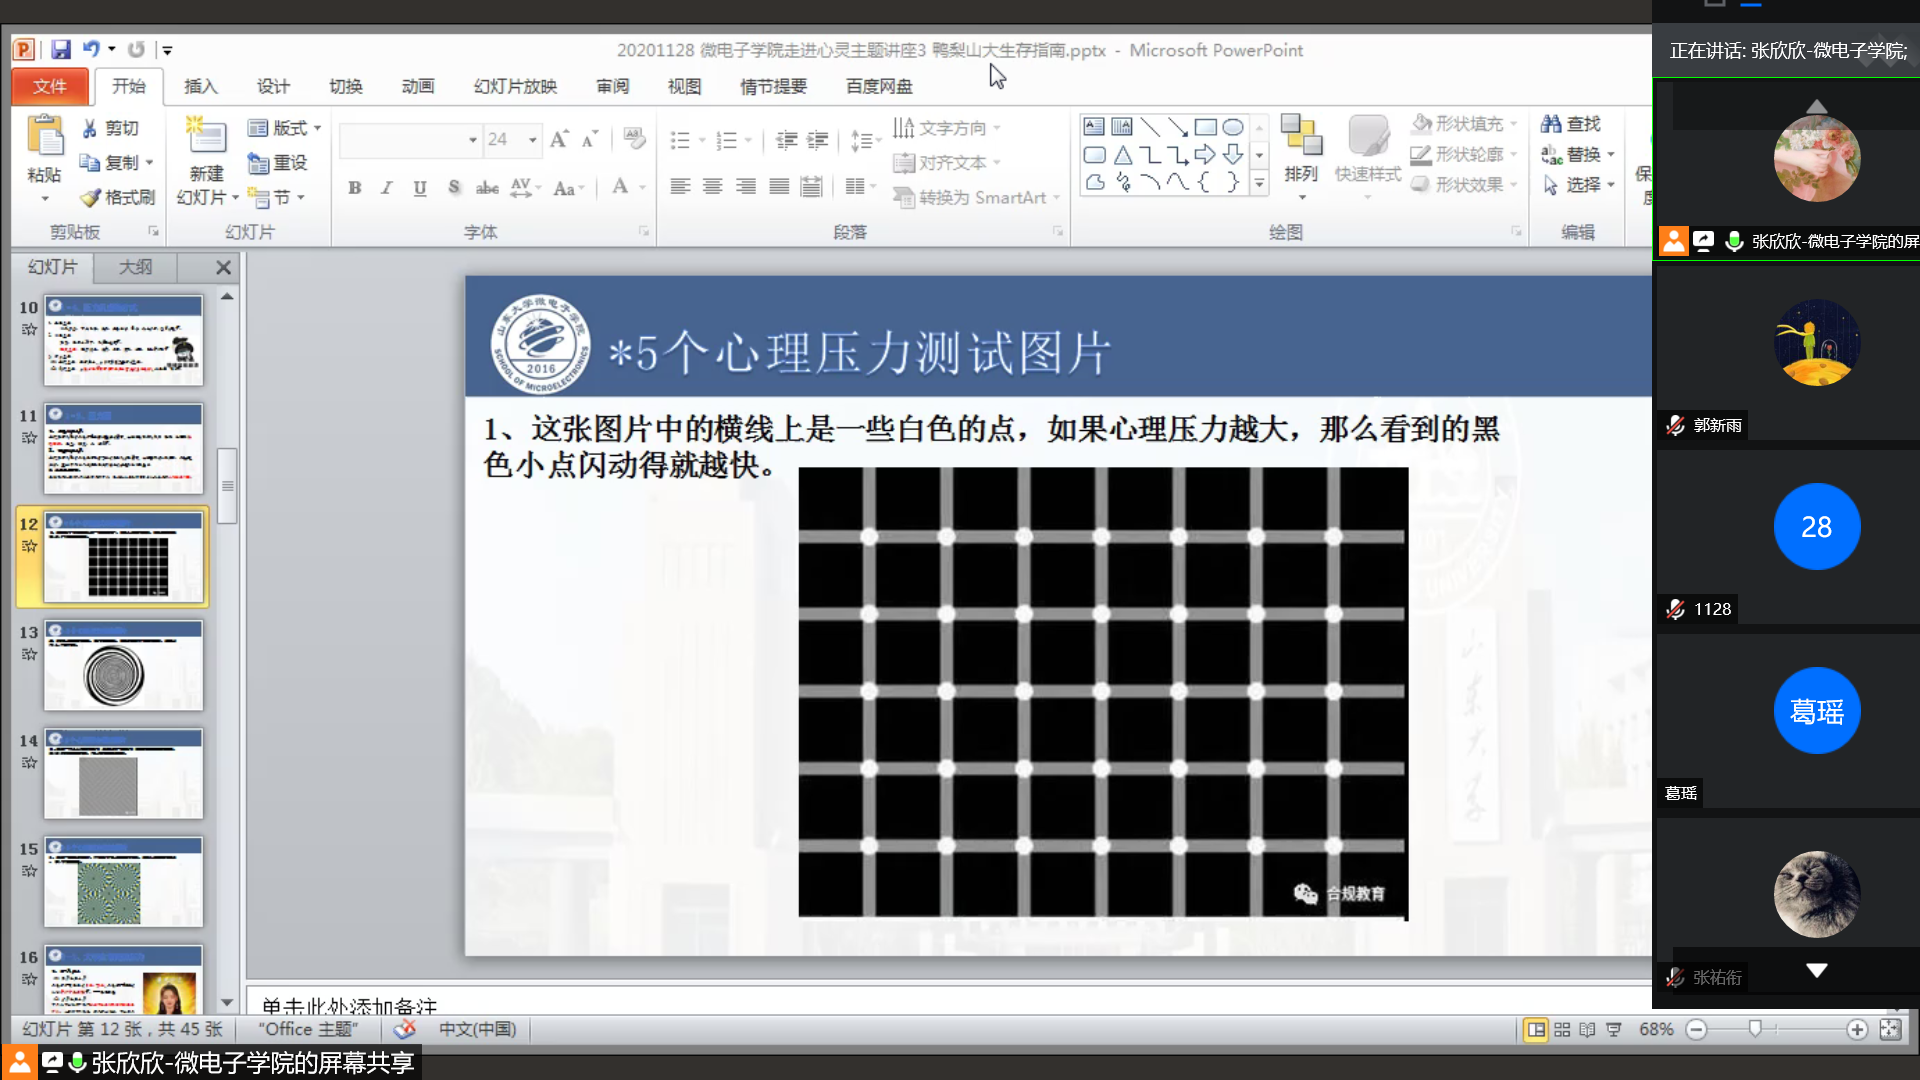Screen dimensions: 1920x1080
Task: Open the Shape Fill (形状填充) dropdown
Action: tap(1465, 124)
